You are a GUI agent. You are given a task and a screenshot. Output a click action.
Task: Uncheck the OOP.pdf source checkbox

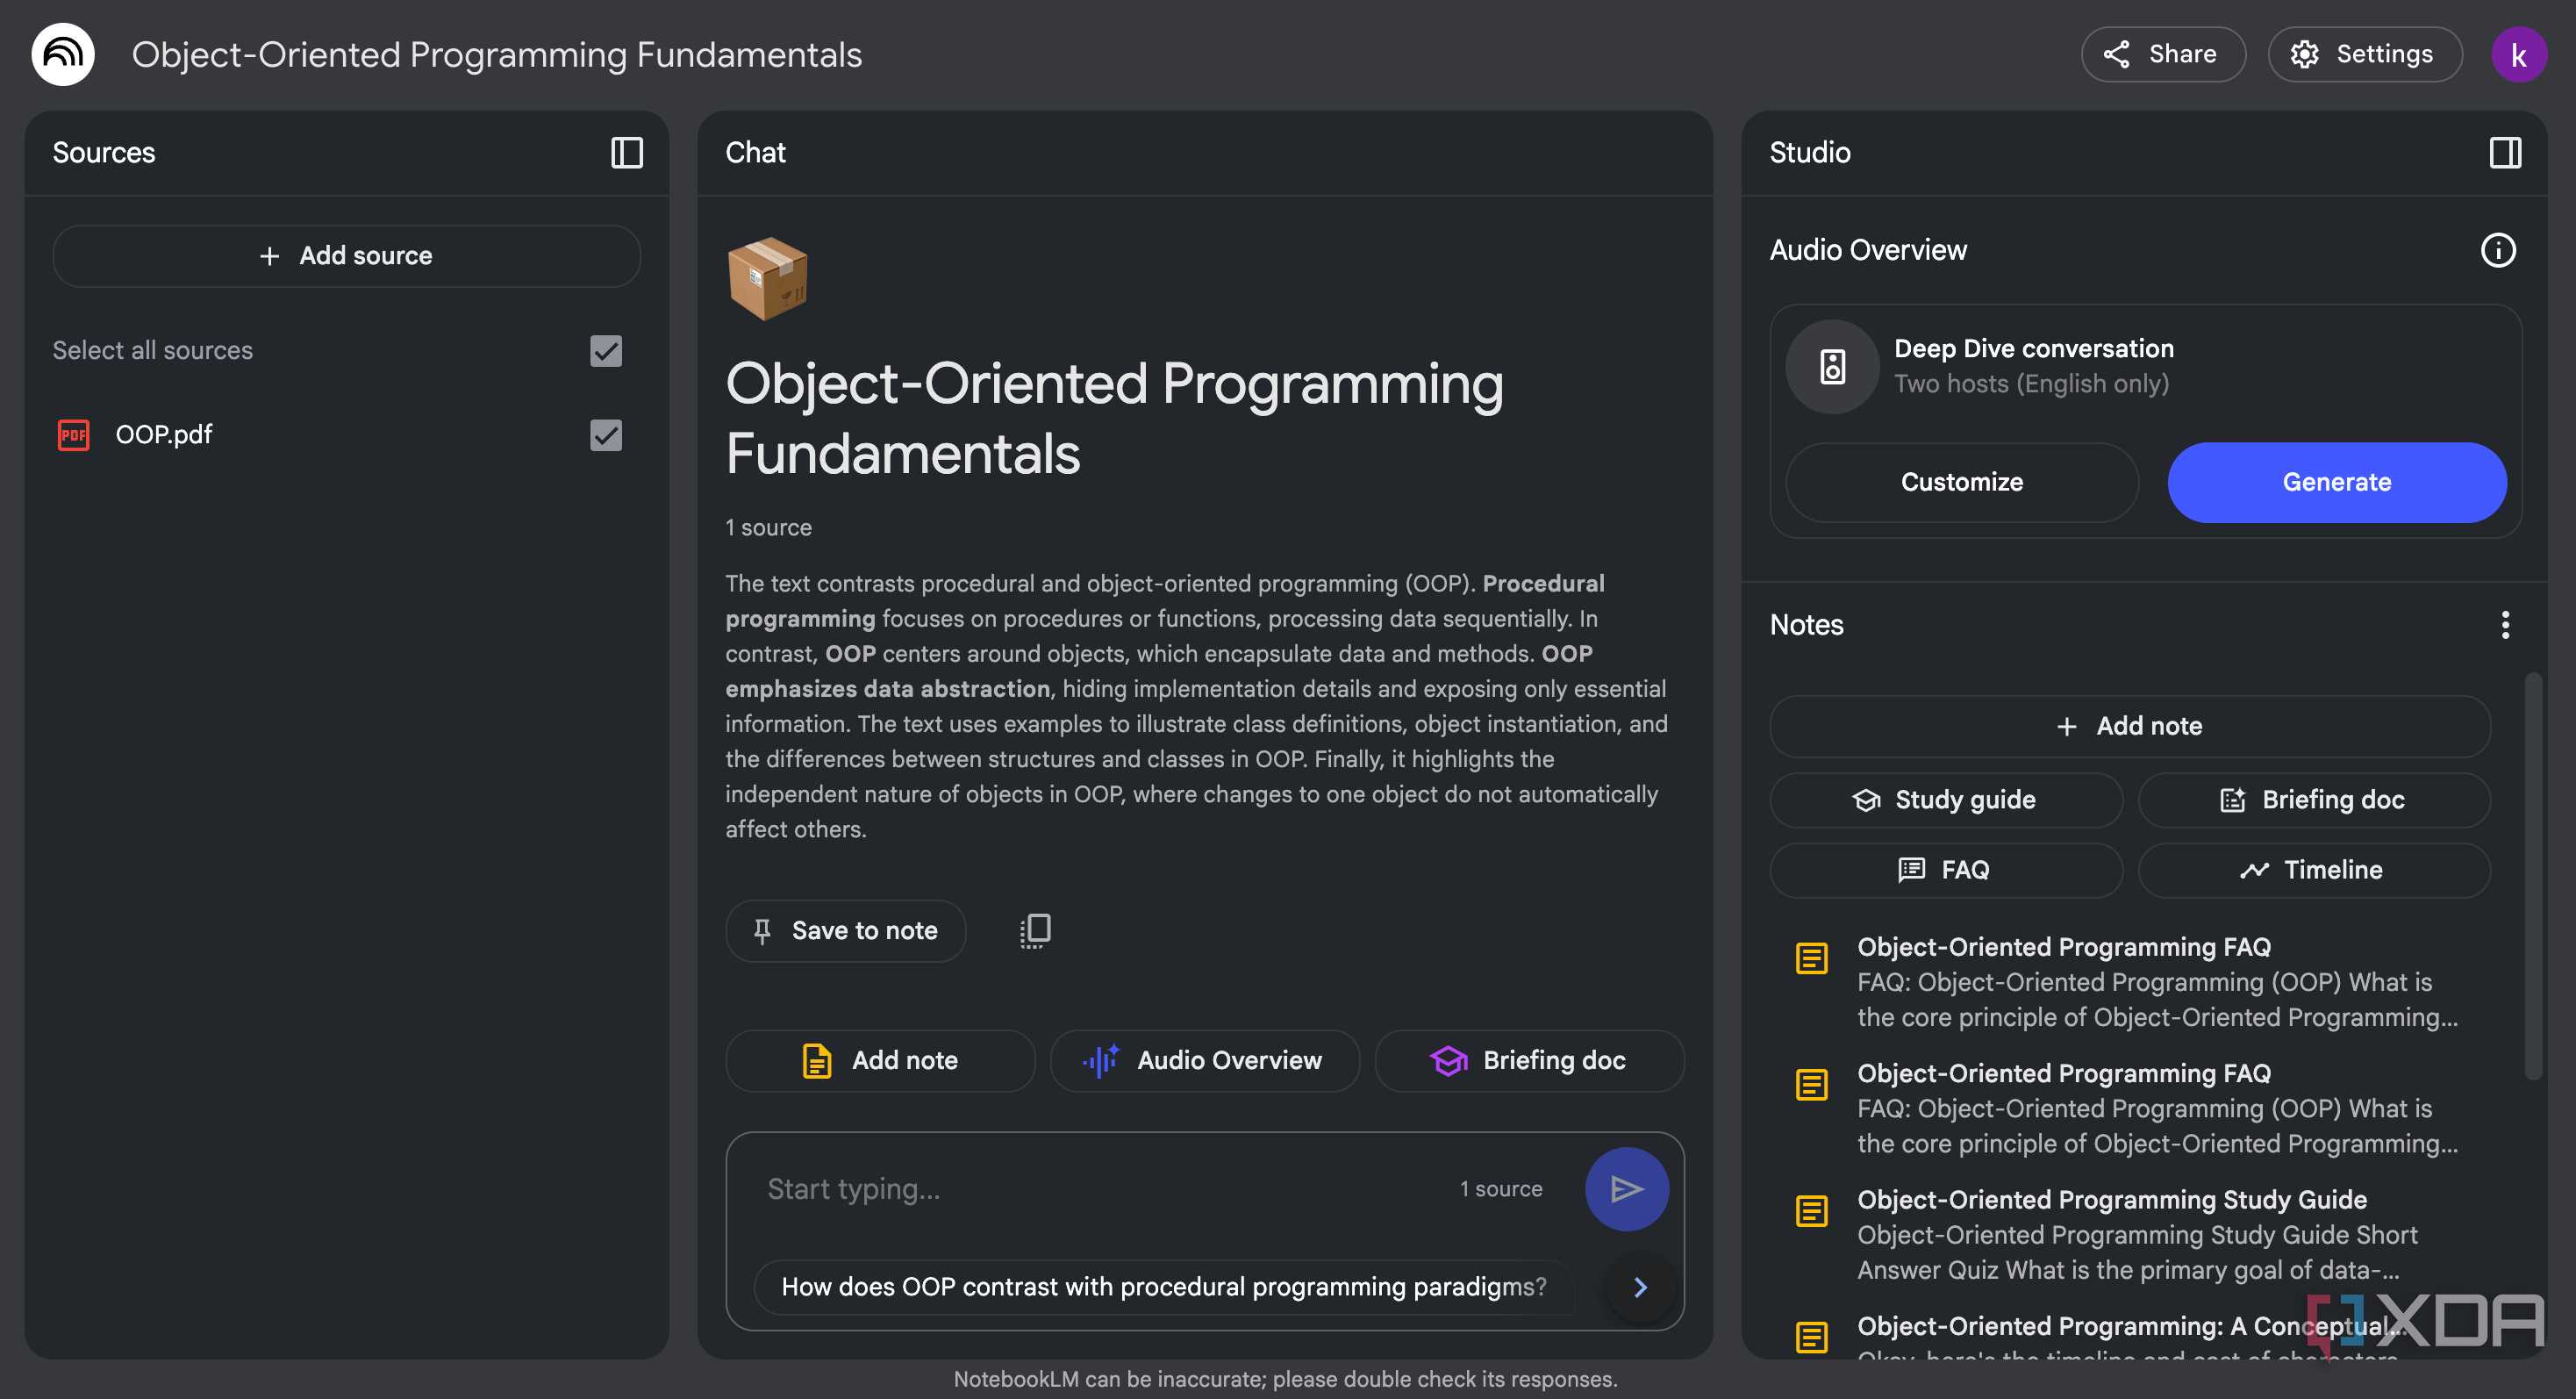[606, 435]
